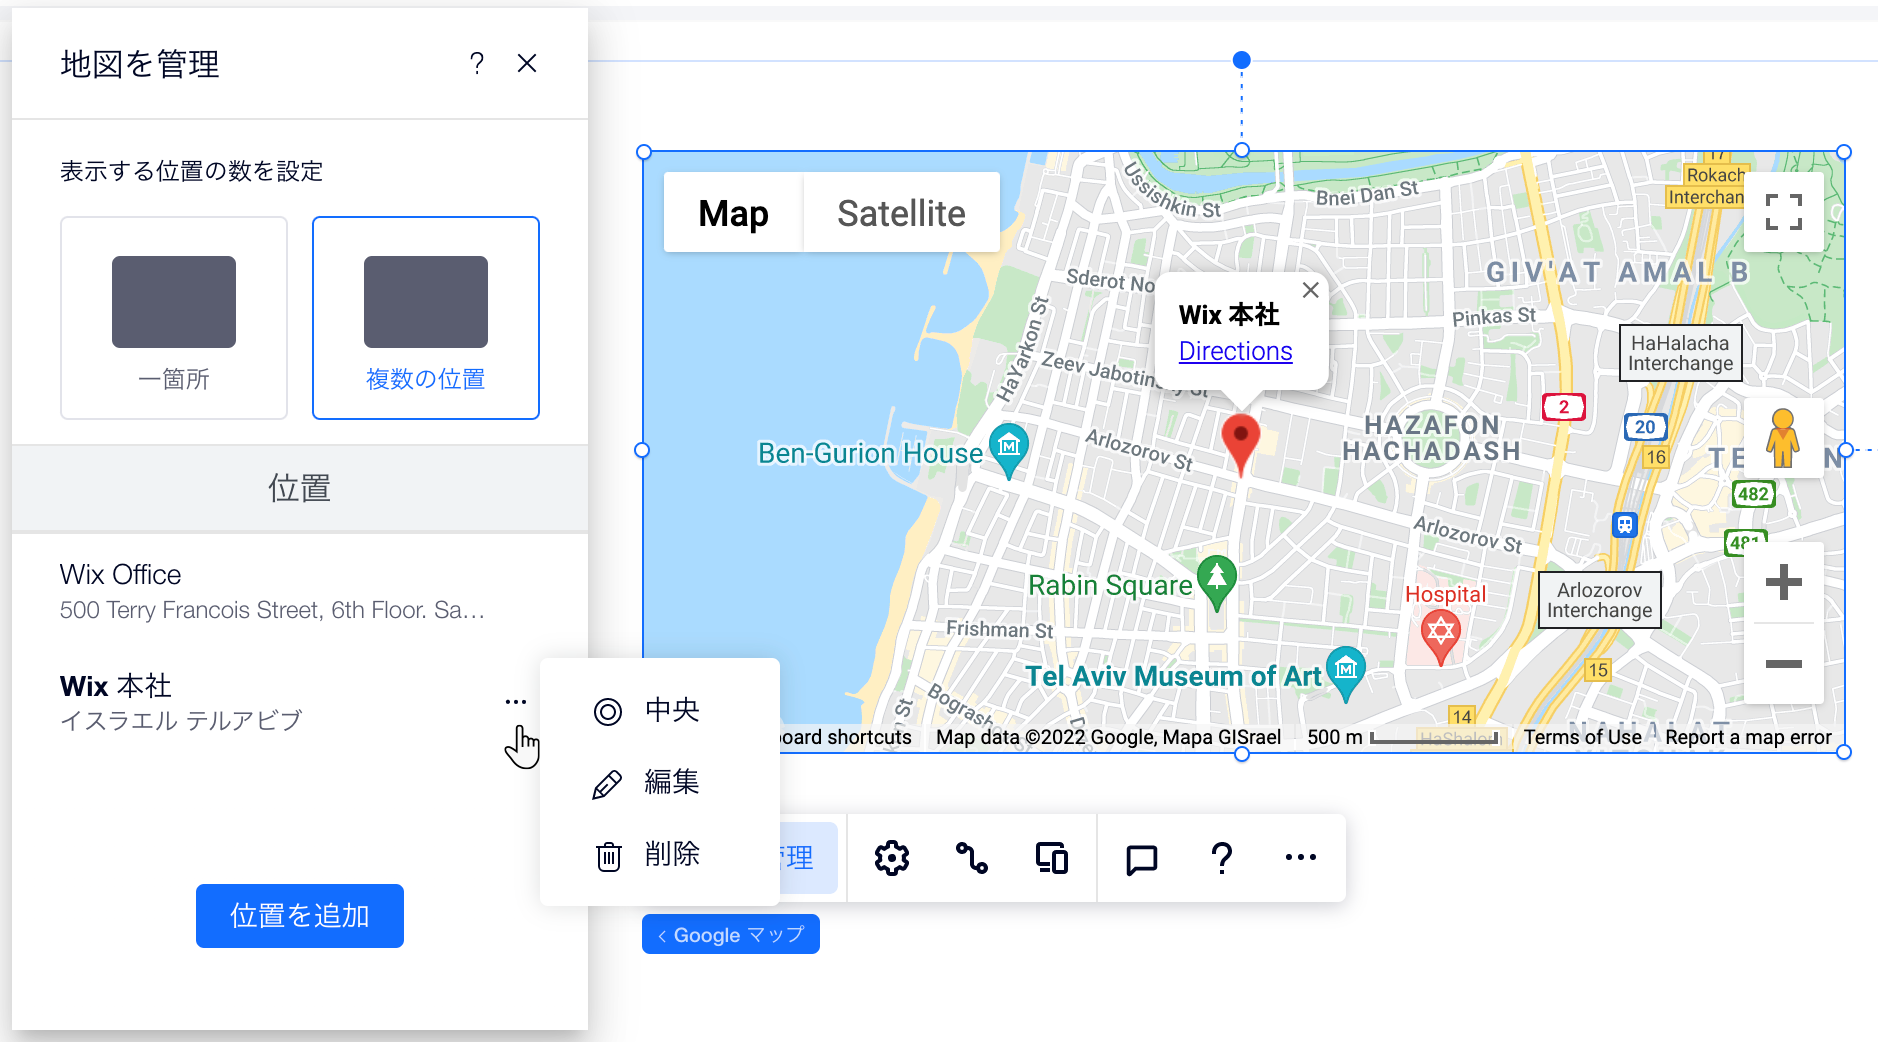Open the help question mark in panel header

(x=477, y=64)
